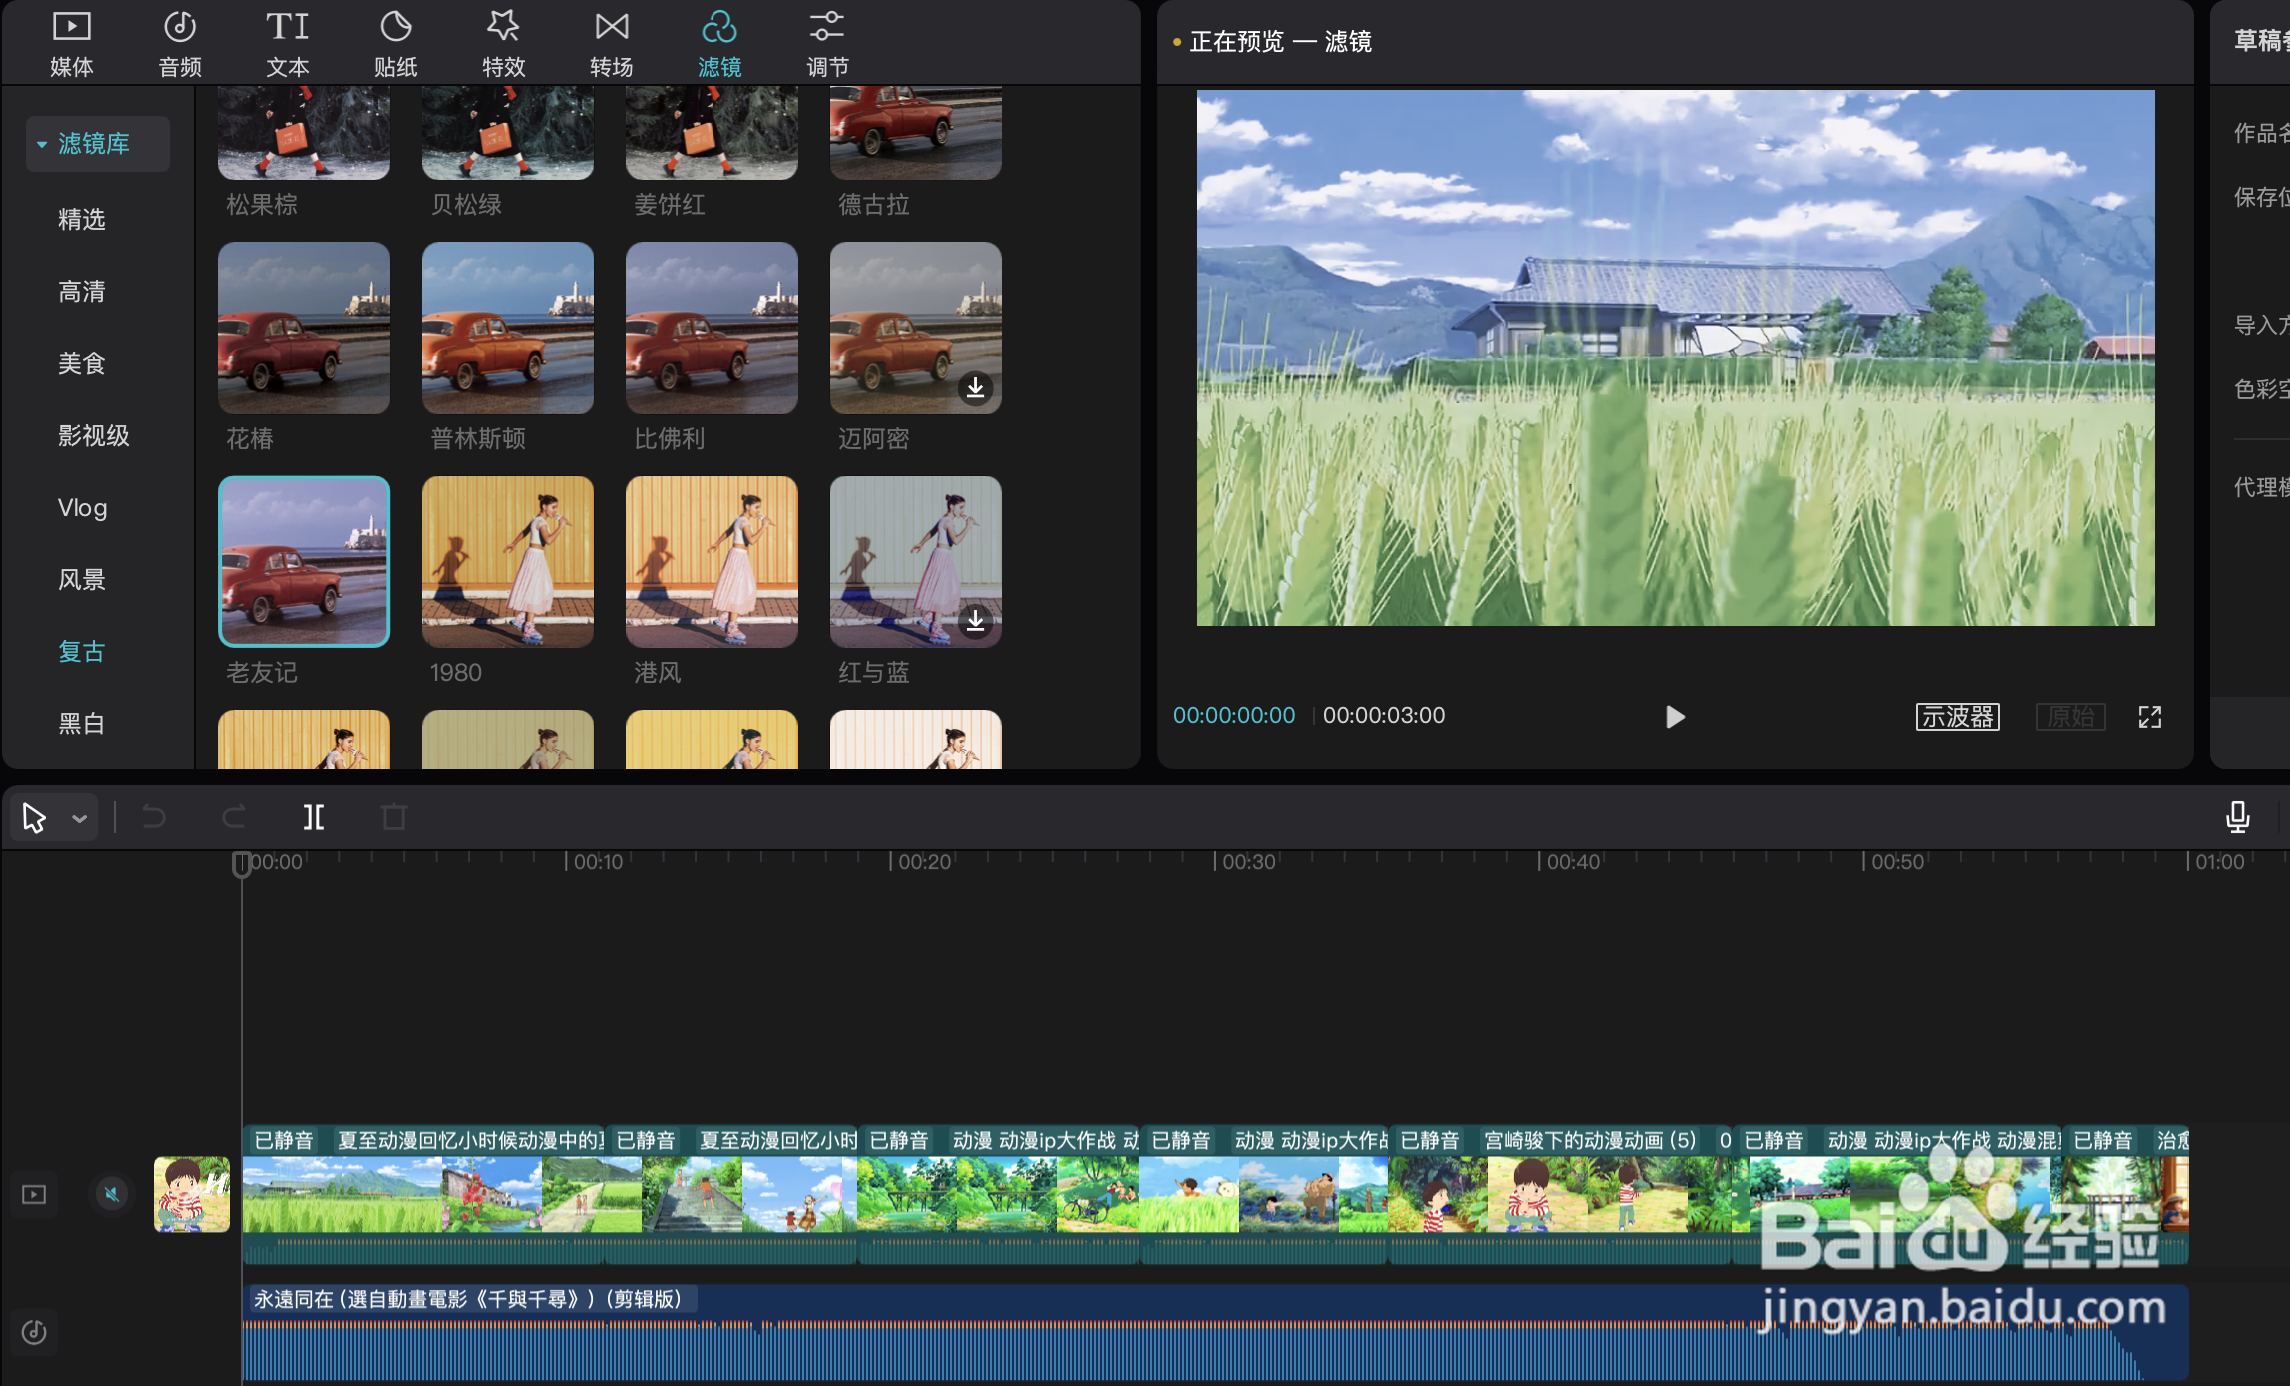Click the current time 00:00:00:00 readout
This screenshot has height=1386, width=2290.
point(1234,716)
